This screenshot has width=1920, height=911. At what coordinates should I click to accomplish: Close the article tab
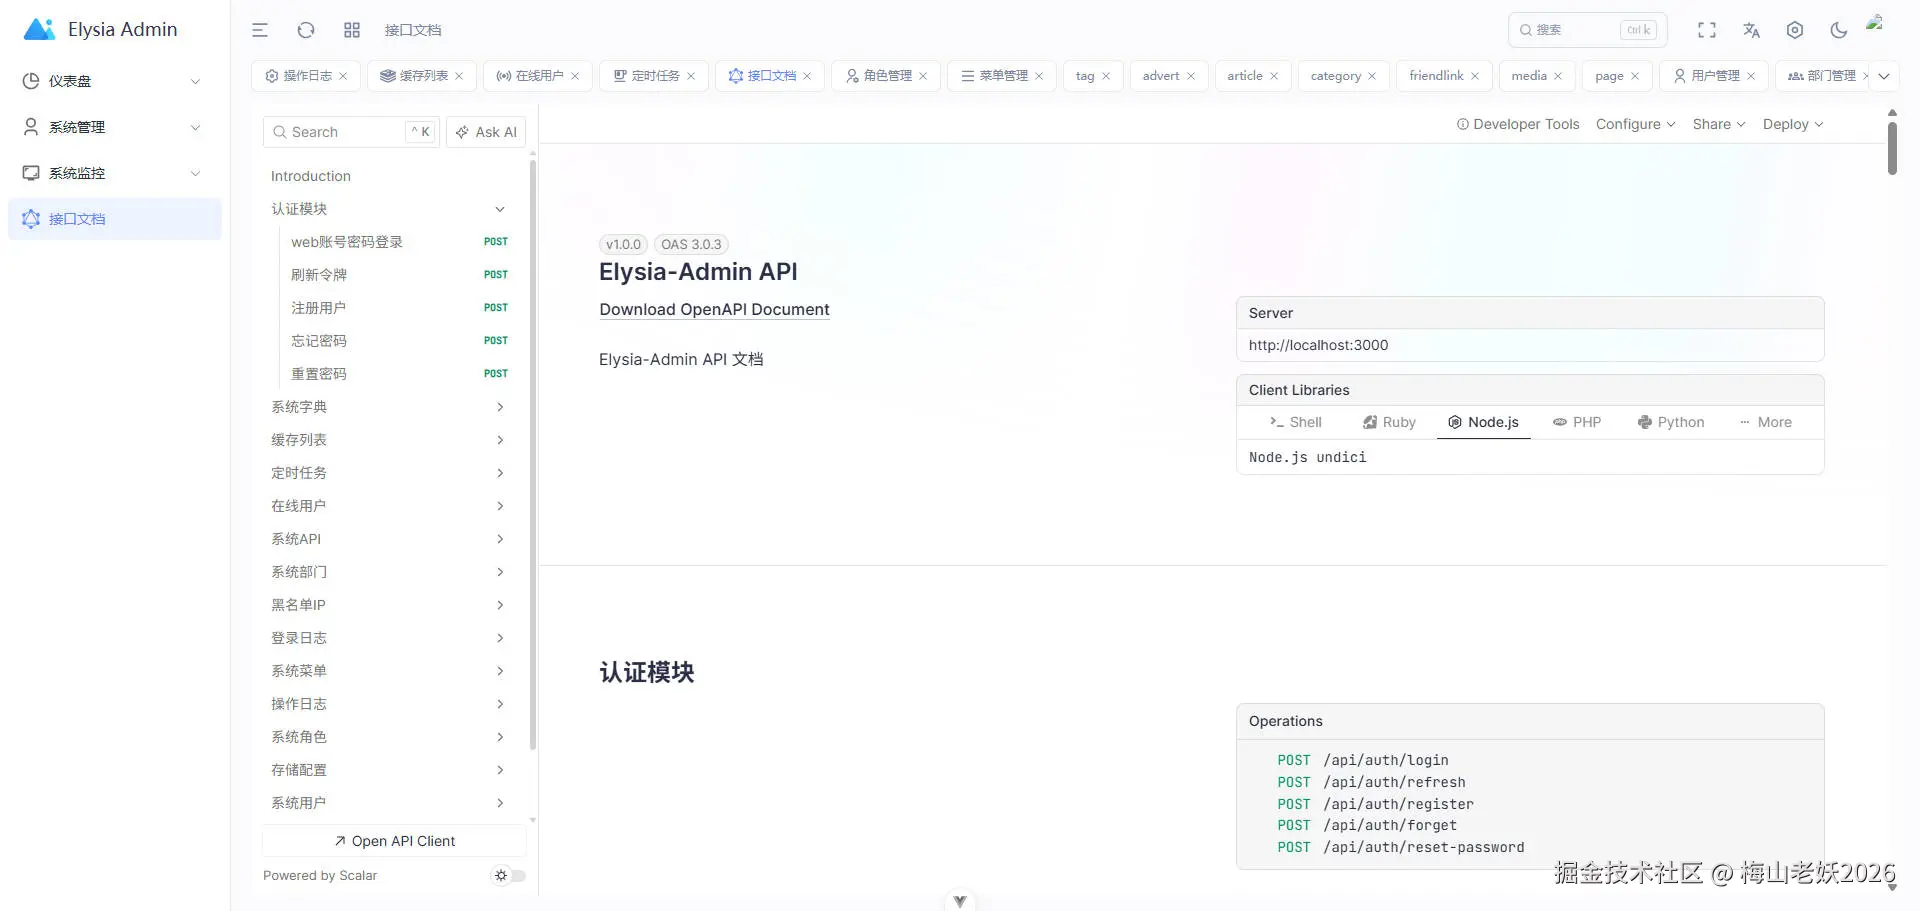click(x=1274, y=76)
